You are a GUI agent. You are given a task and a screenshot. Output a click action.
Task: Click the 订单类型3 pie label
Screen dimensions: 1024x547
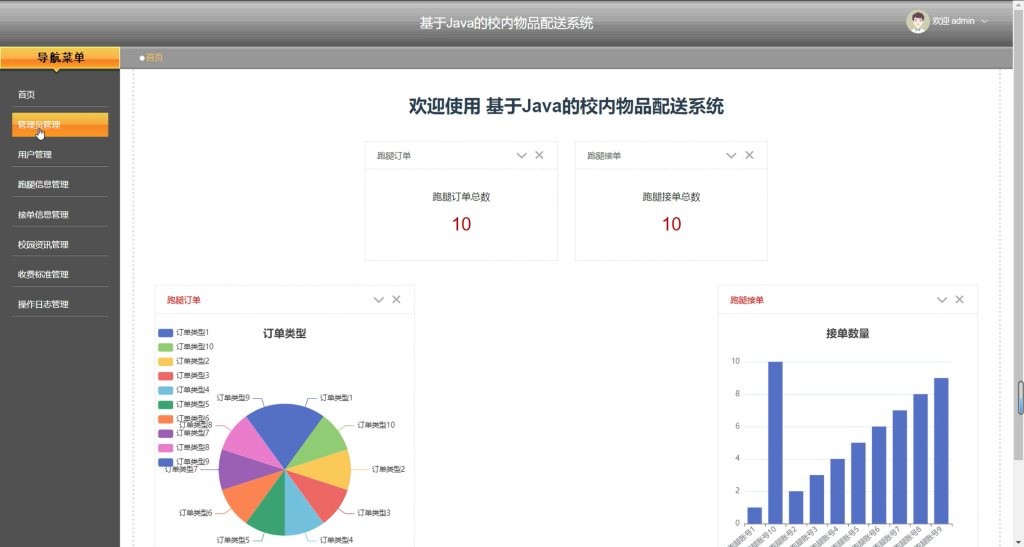coord(374,513)
